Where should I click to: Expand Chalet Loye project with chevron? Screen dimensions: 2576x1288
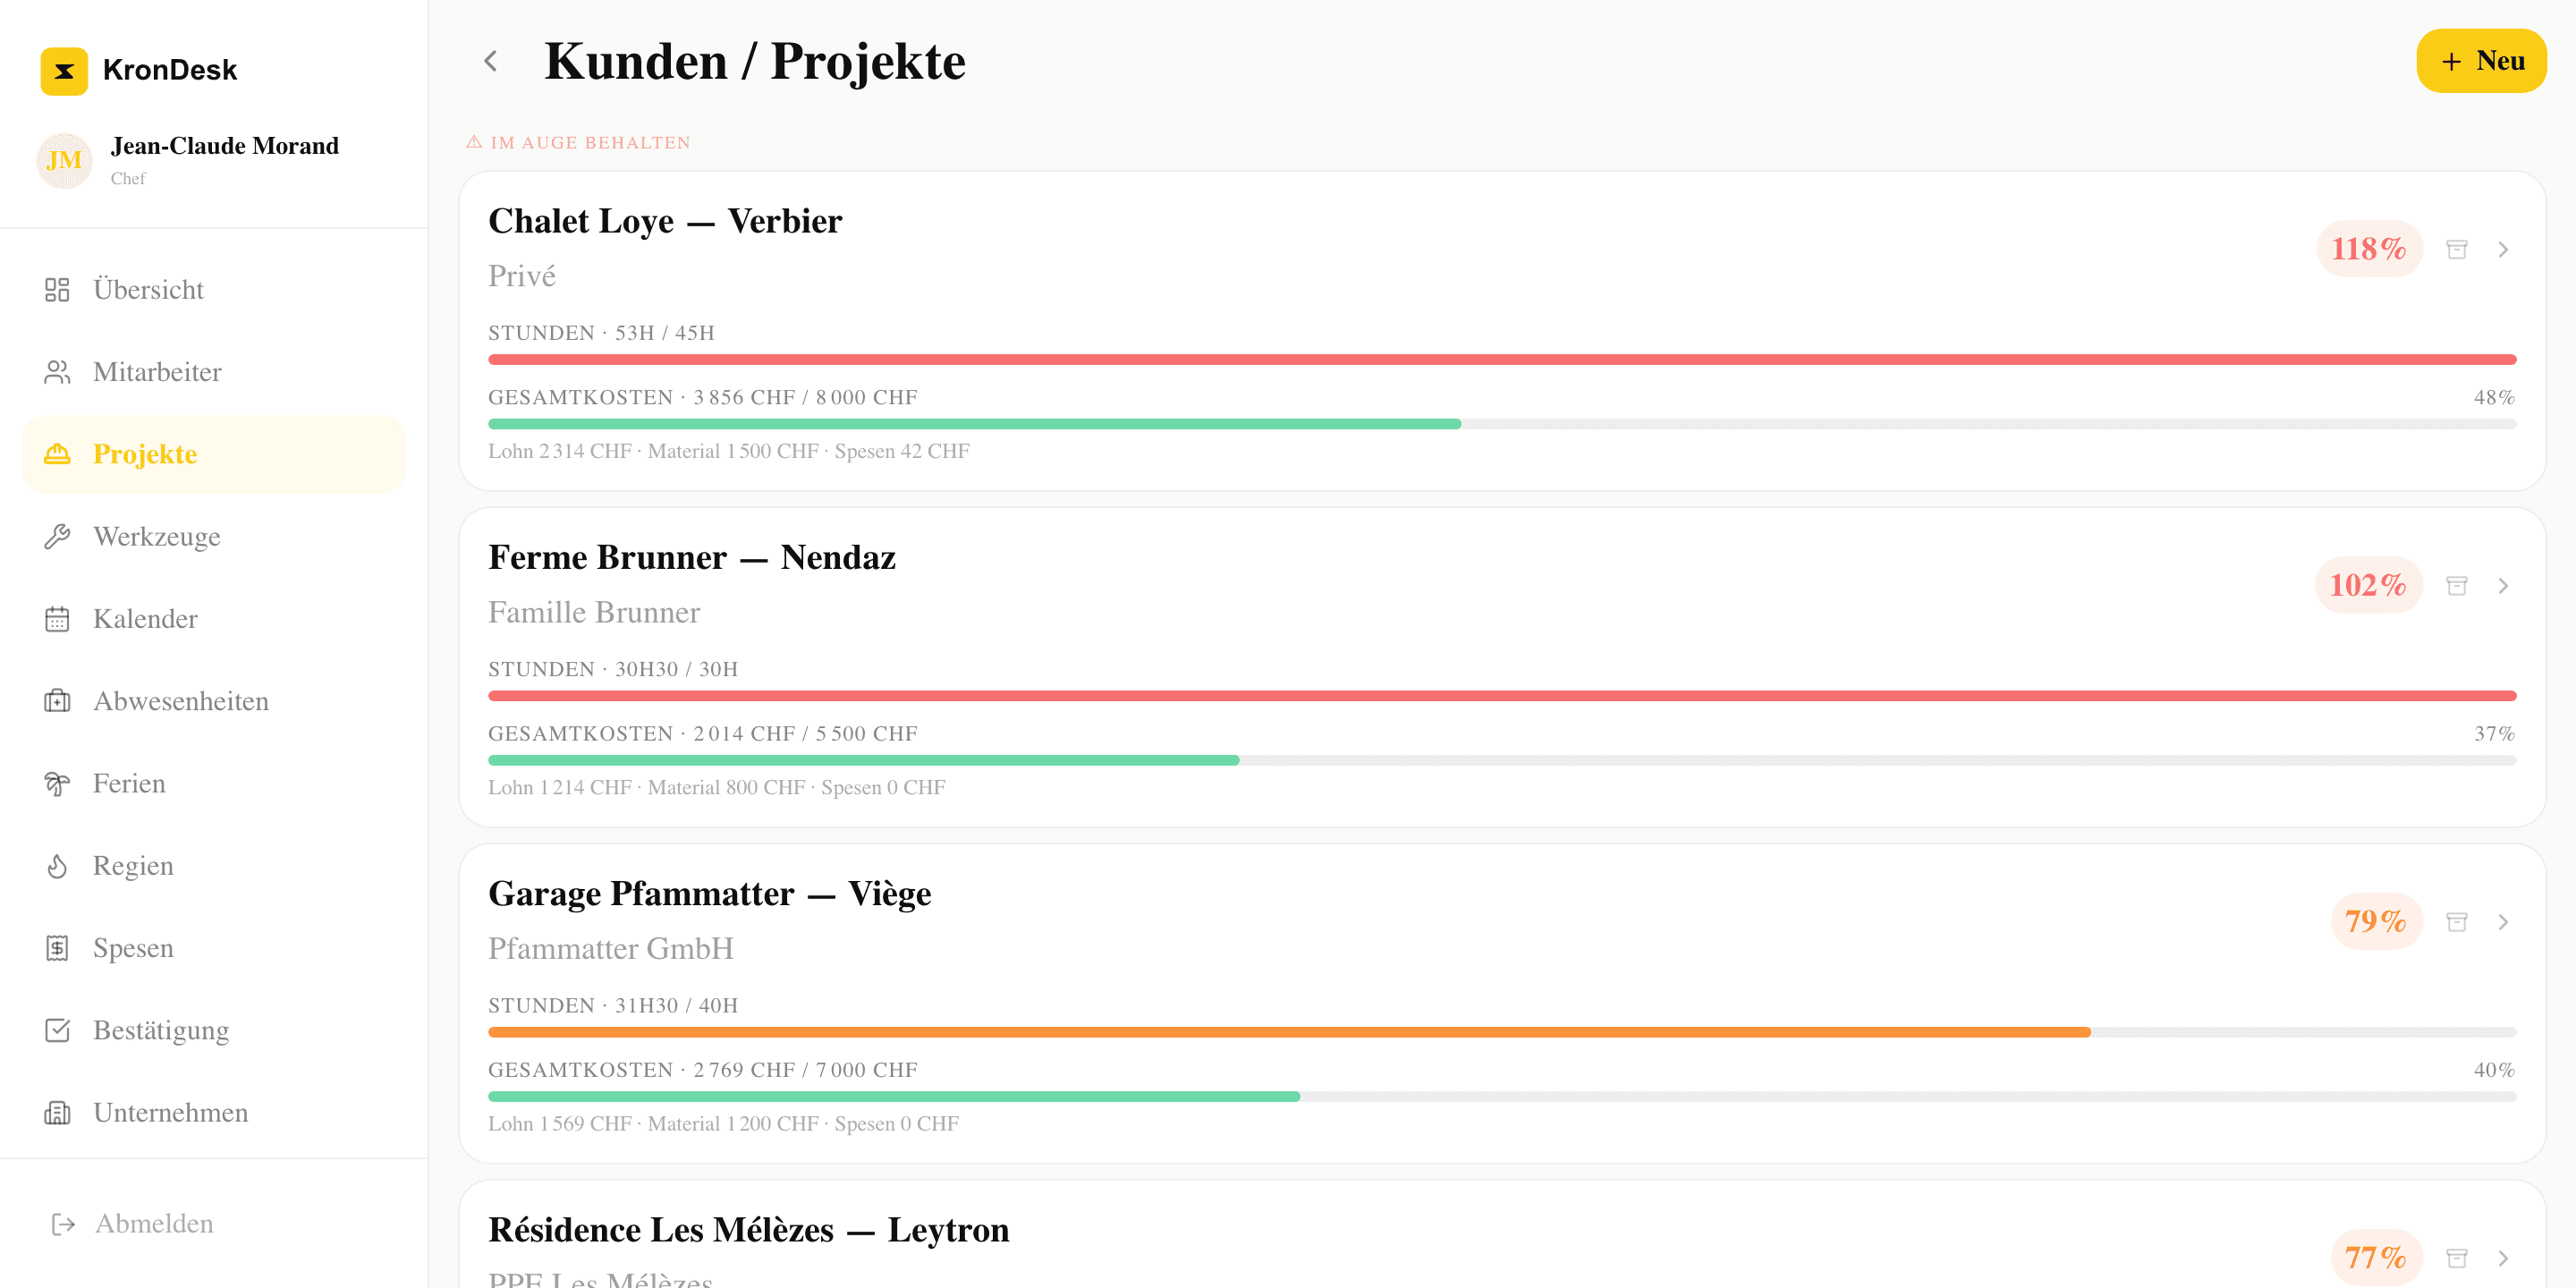[2503, 249]
